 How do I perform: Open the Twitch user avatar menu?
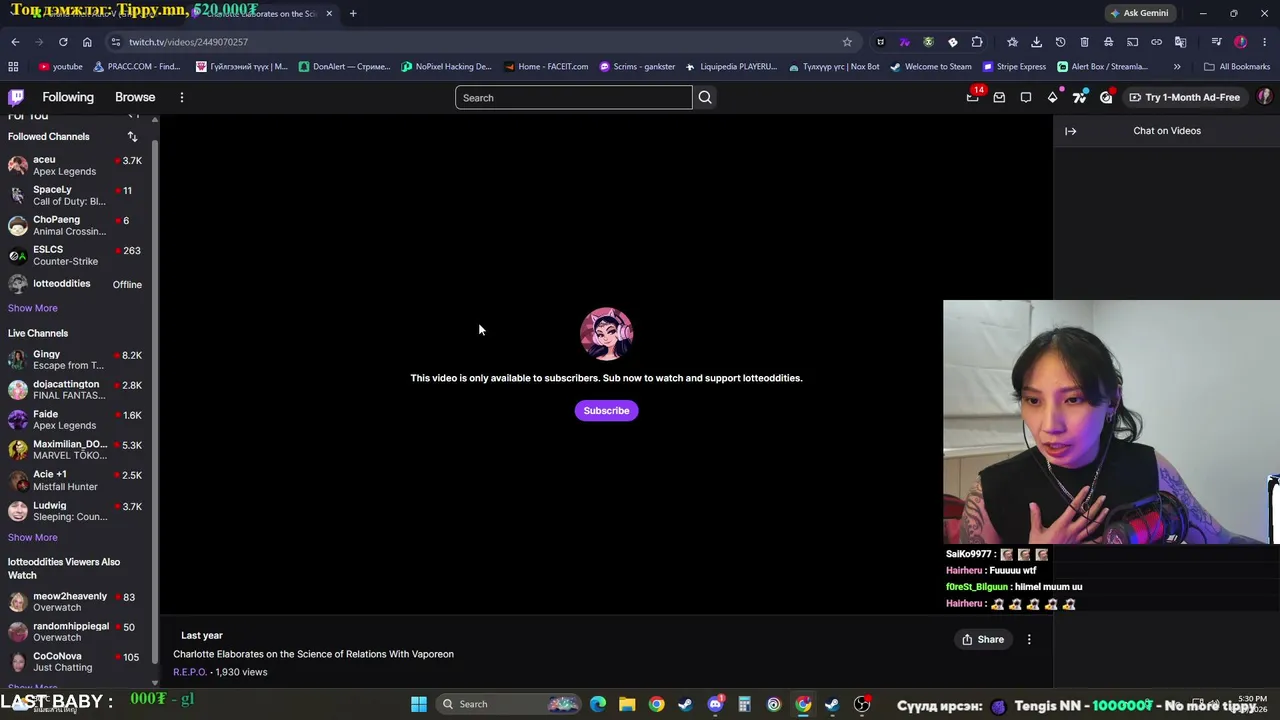point(1264,97)
